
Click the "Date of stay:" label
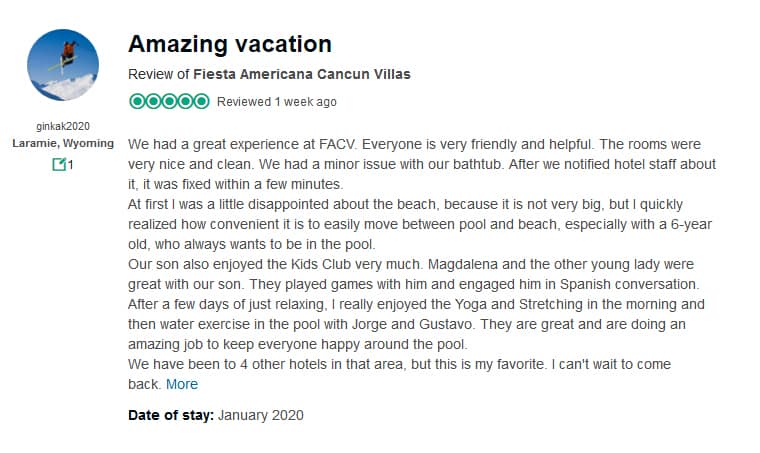pyautogui.click(x=171, y=415)
